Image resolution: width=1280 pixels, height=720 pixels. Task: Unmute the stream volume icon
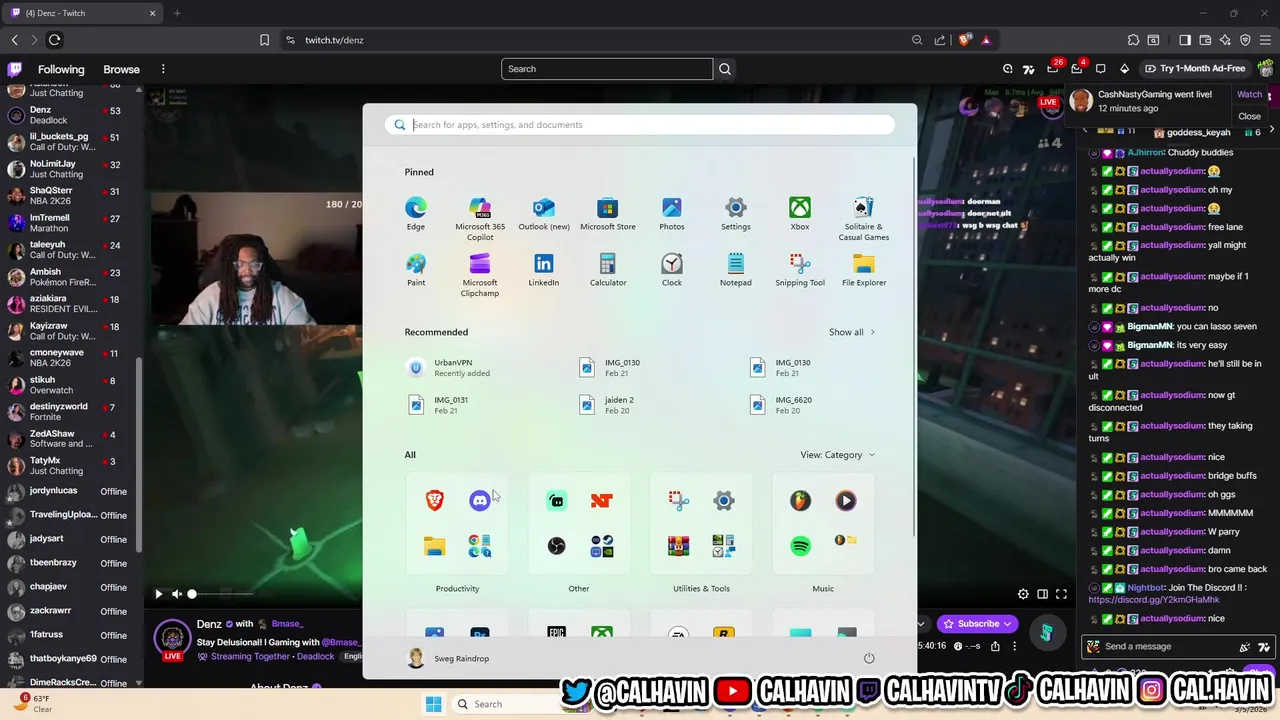coord(177,594)
